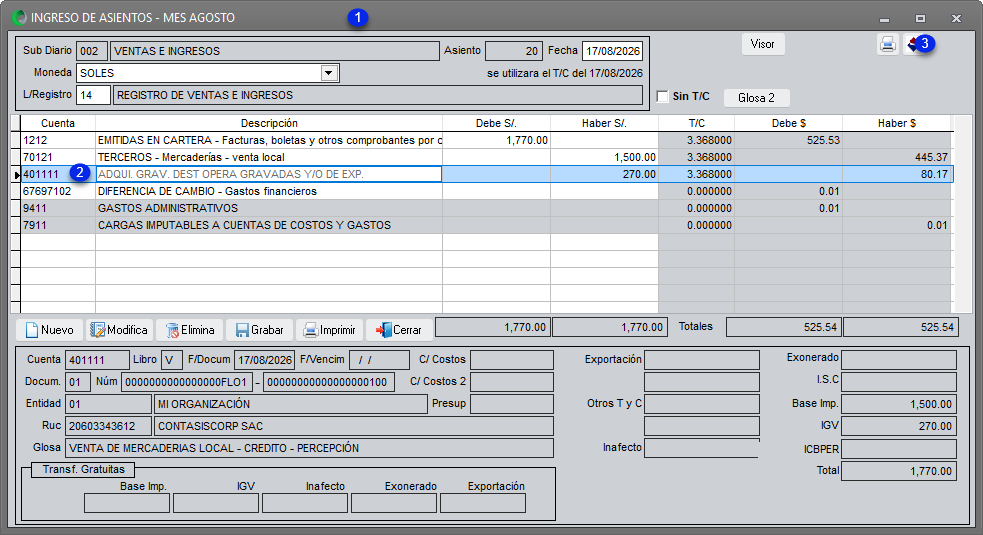Click the CONTASISCORP SAC field
This screenshot has width=983, height=535.
pyautogui.click(x=354, y=426)
